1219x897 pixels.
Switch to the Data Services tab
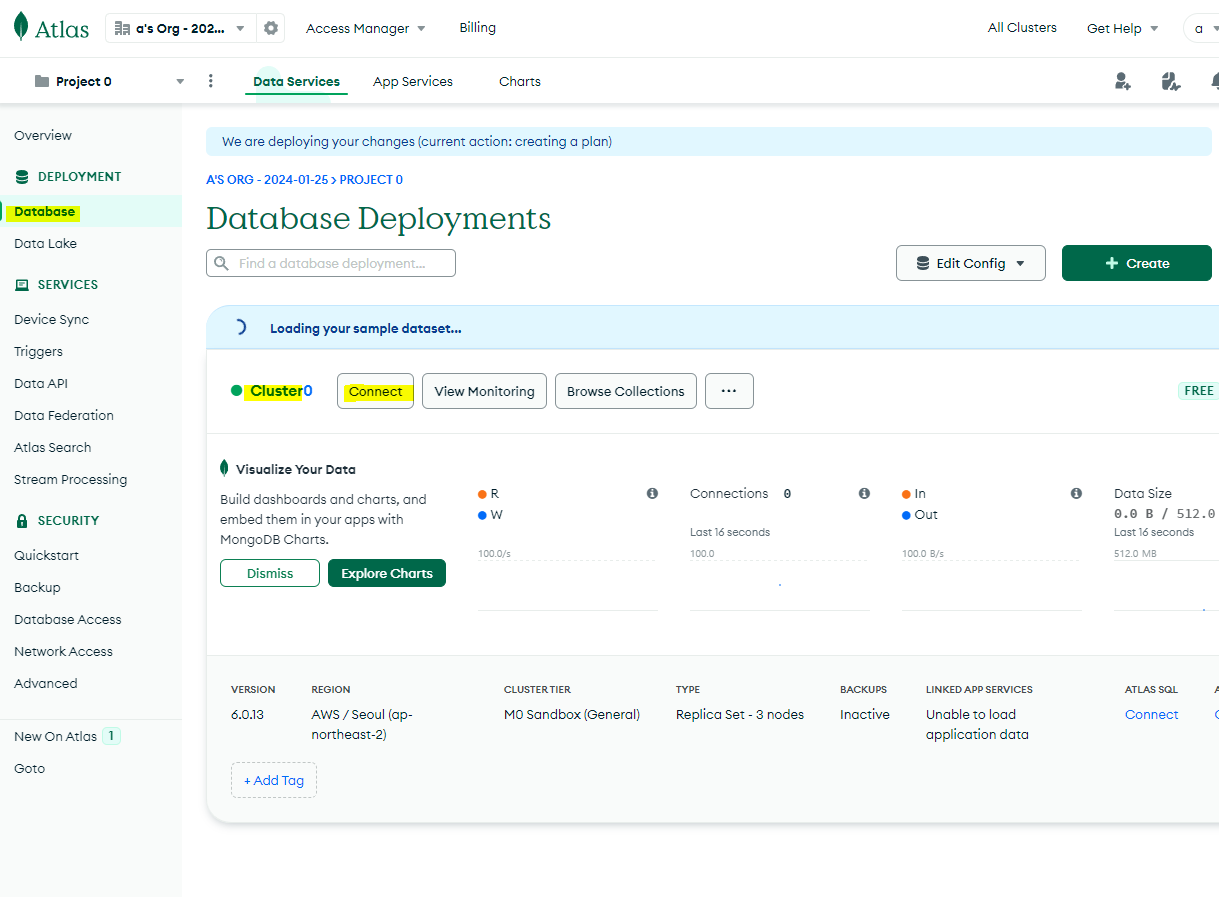click(296, 81)
